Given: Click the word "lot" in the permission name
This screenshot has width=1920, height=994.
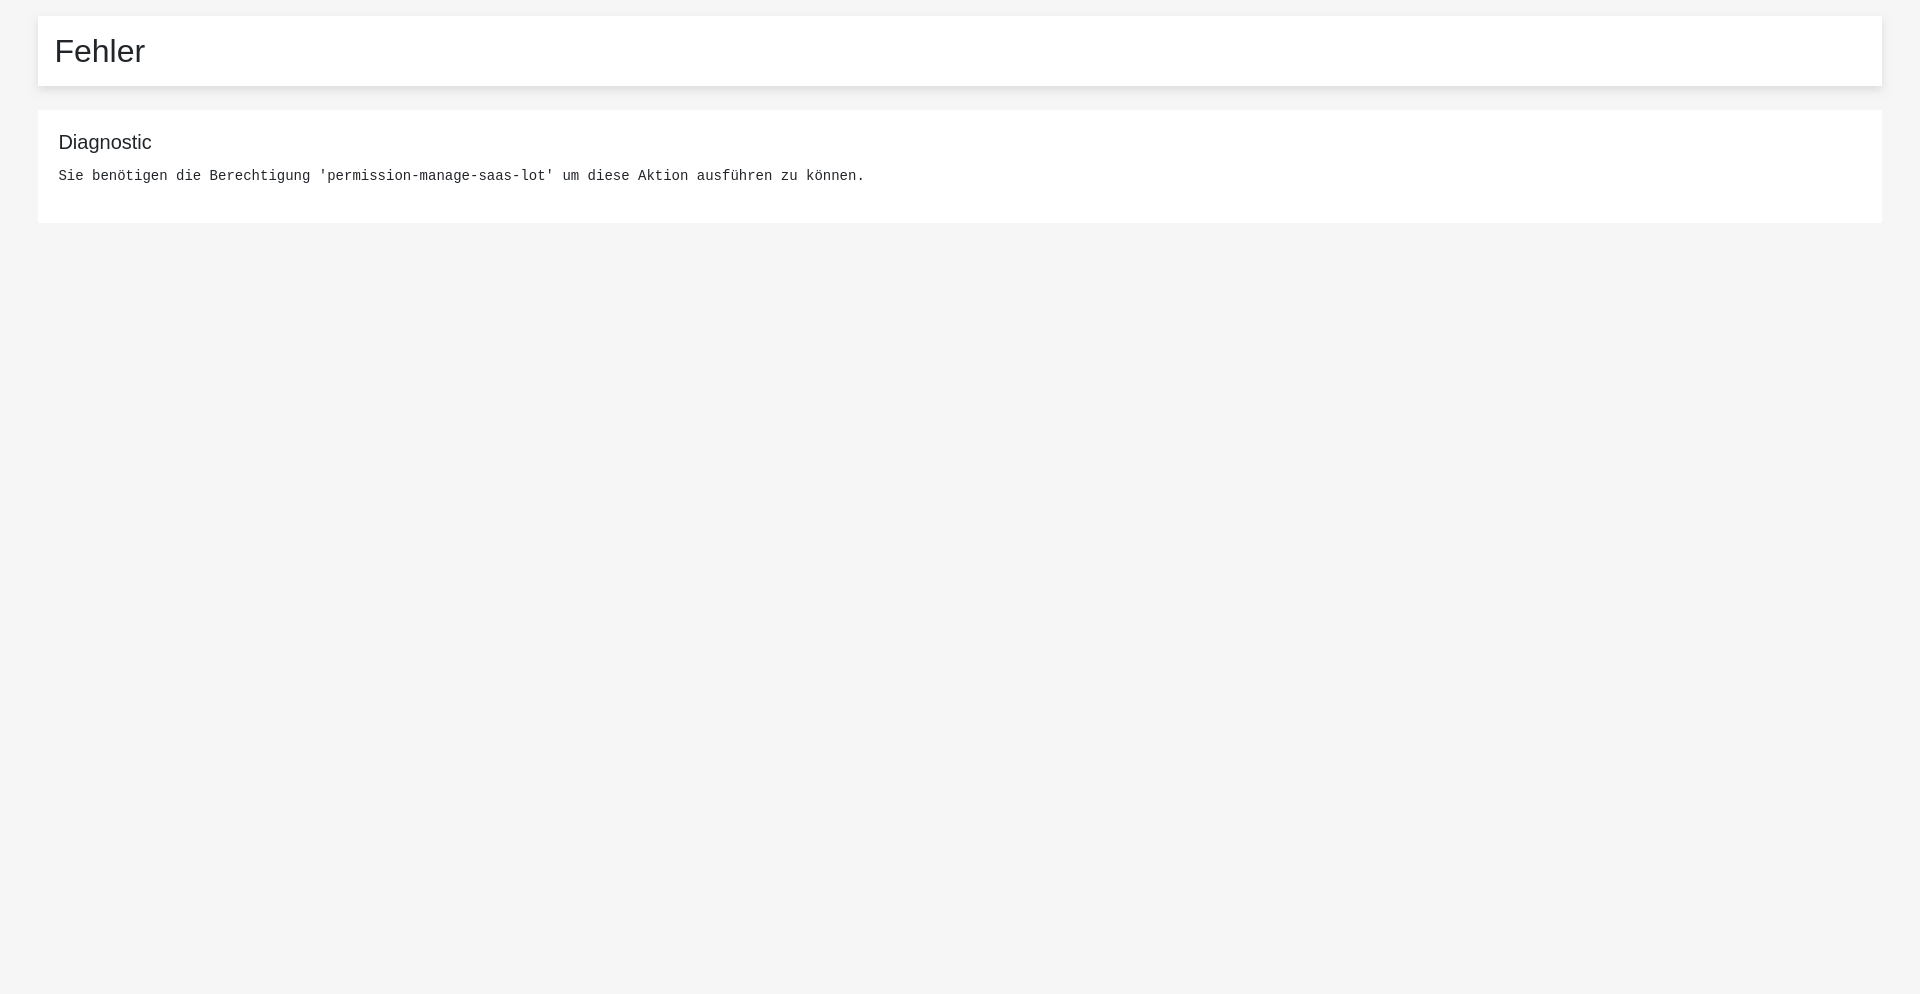Looking at the screenshot, I should 533,176.
